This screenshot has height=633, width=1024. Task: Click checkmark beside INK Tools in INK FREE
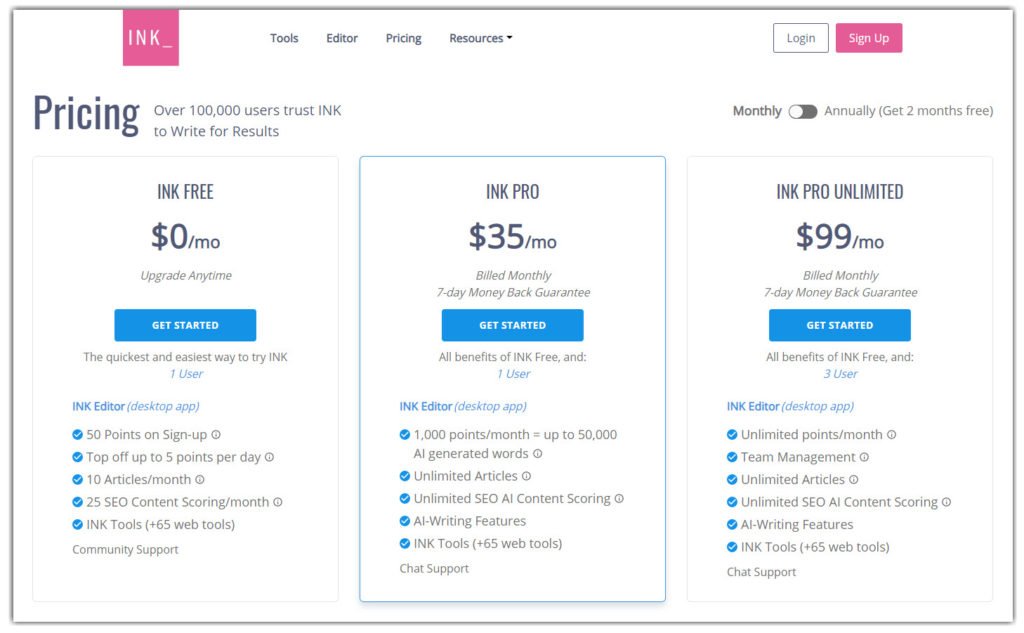tap(77, 525)
